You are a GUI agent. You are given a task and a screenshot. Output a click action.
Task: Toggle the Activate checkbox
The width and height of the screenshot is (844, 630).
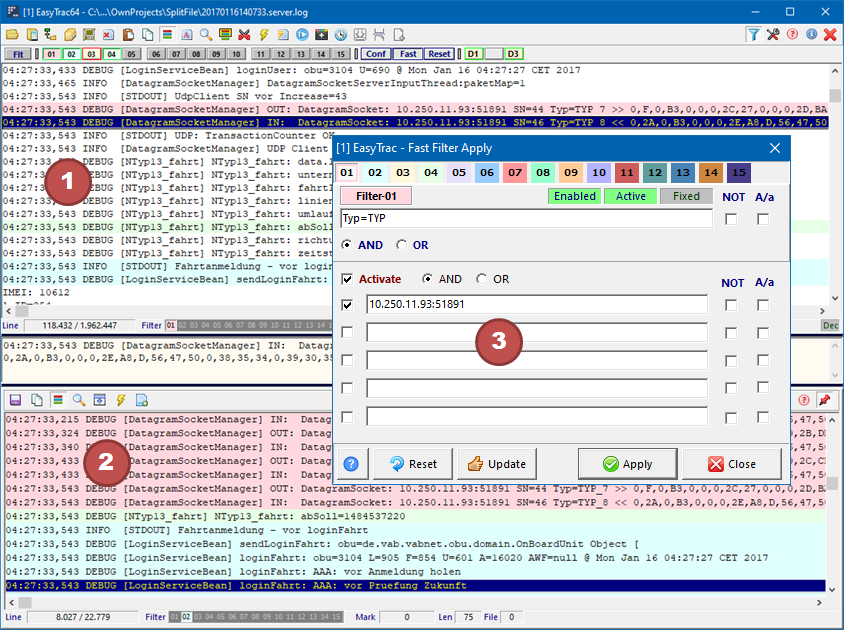347,279
